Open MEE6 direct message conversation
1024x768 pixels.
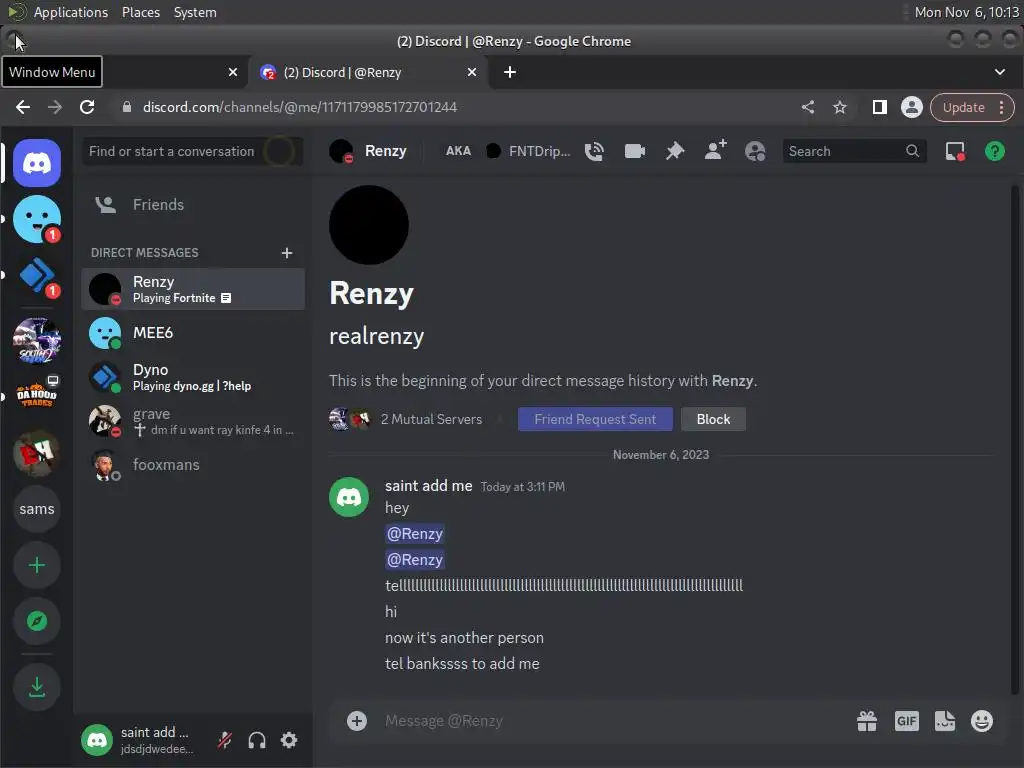[193, 333]
